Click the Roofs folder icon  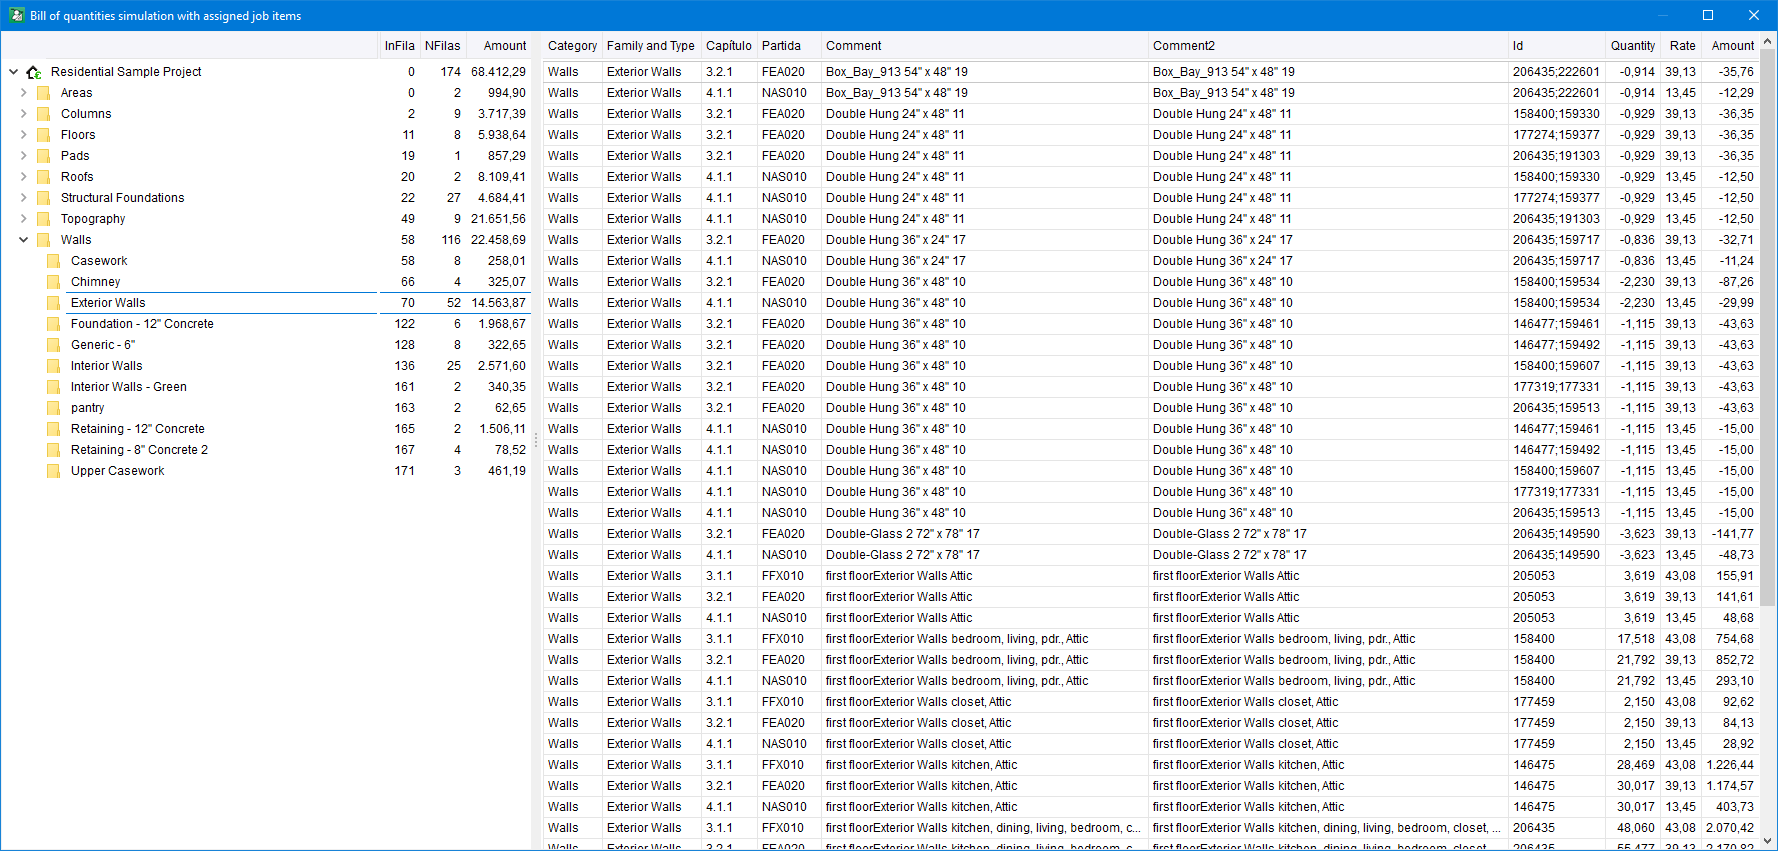coord(43,177)
